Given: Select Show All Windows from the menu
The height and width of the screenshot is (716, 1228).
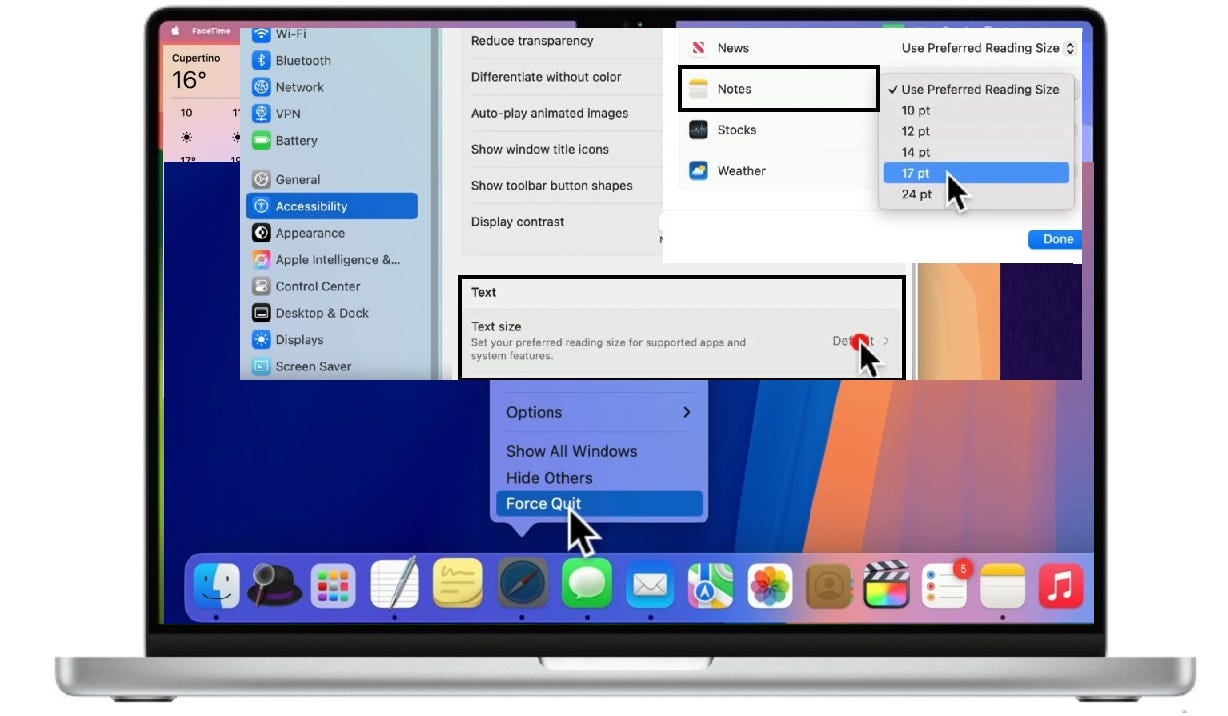Looking at the screenshot, I should 571,451.
